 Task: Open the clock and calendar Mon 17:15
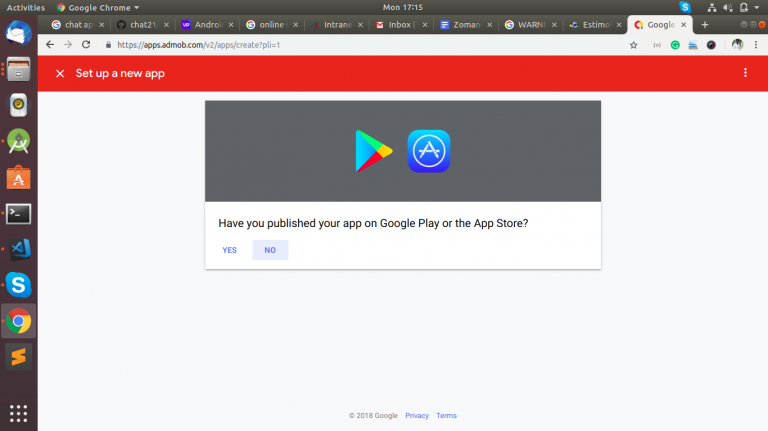click(403, 7)
